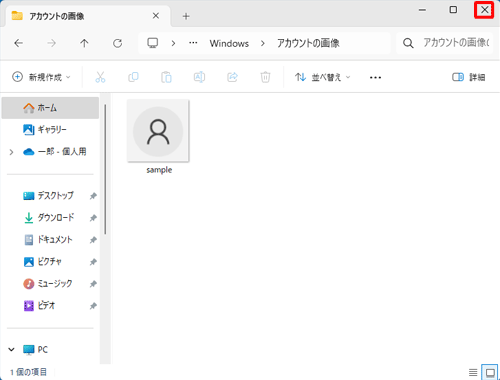This screenshot has height=380, width=500.
Task: Click the Paste clipboard icon
Action: (x=166, y=77)
